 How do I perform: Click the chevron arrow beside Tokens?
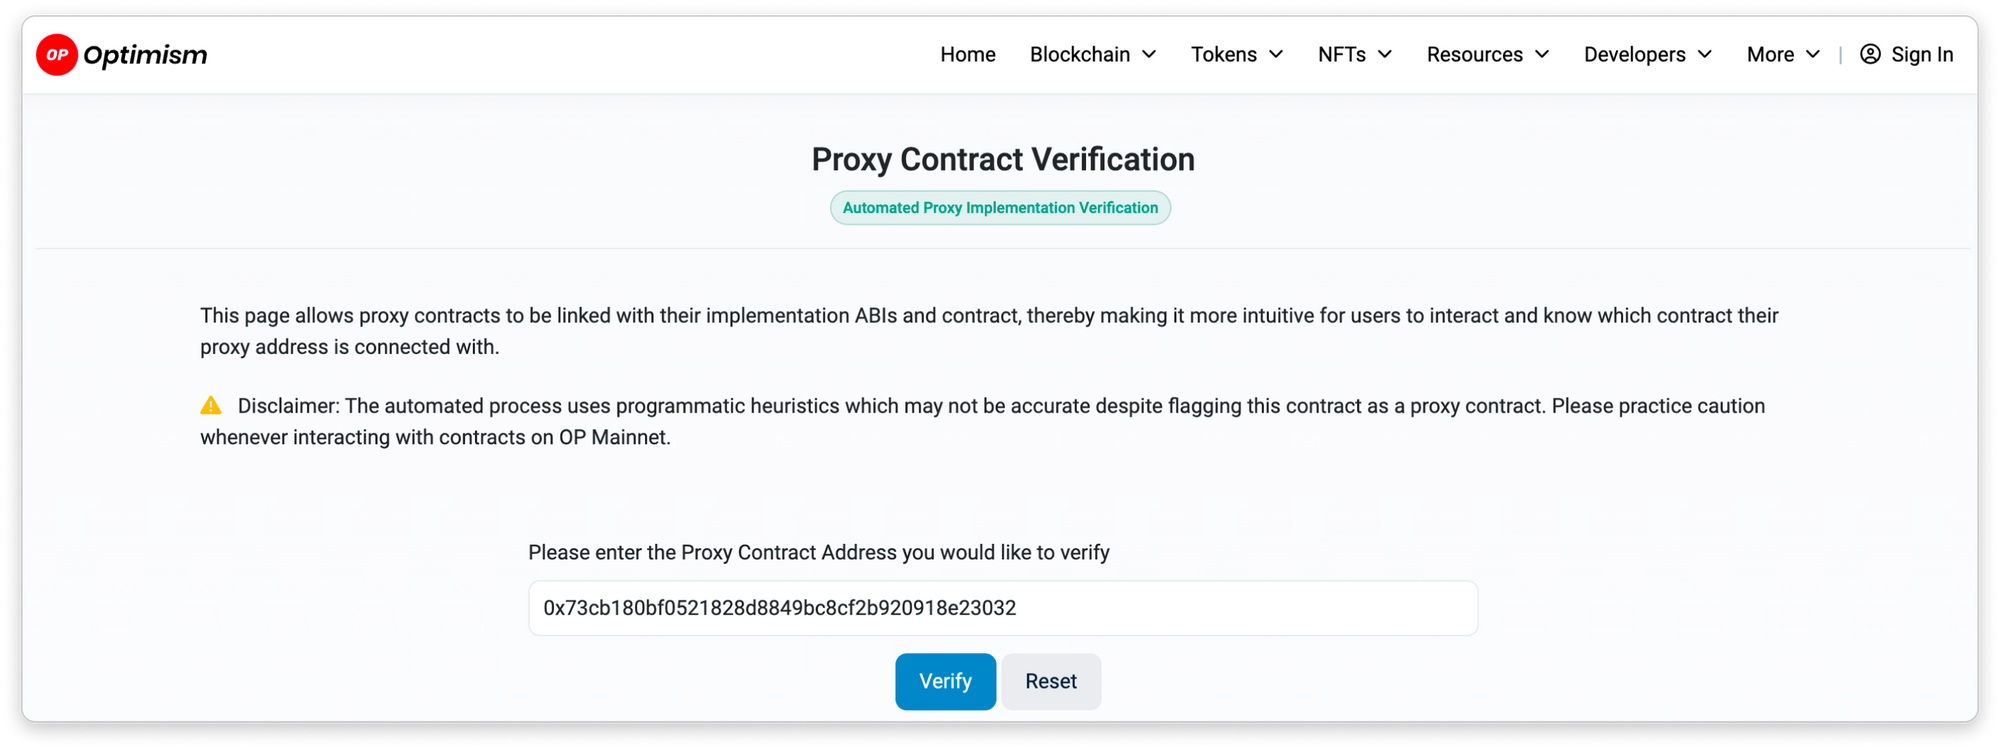(x=1276, y=54)
